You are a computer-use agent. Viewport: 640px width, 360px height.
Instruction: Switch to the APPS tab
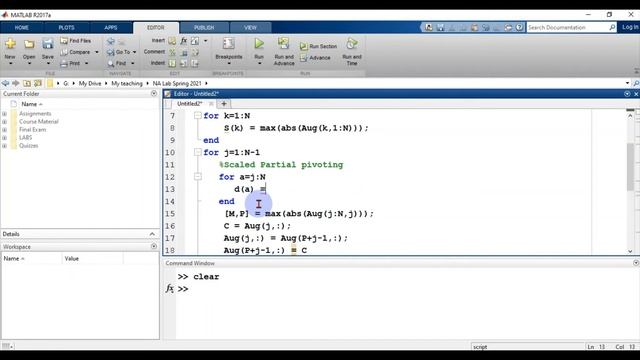click(x=111, y=28)
